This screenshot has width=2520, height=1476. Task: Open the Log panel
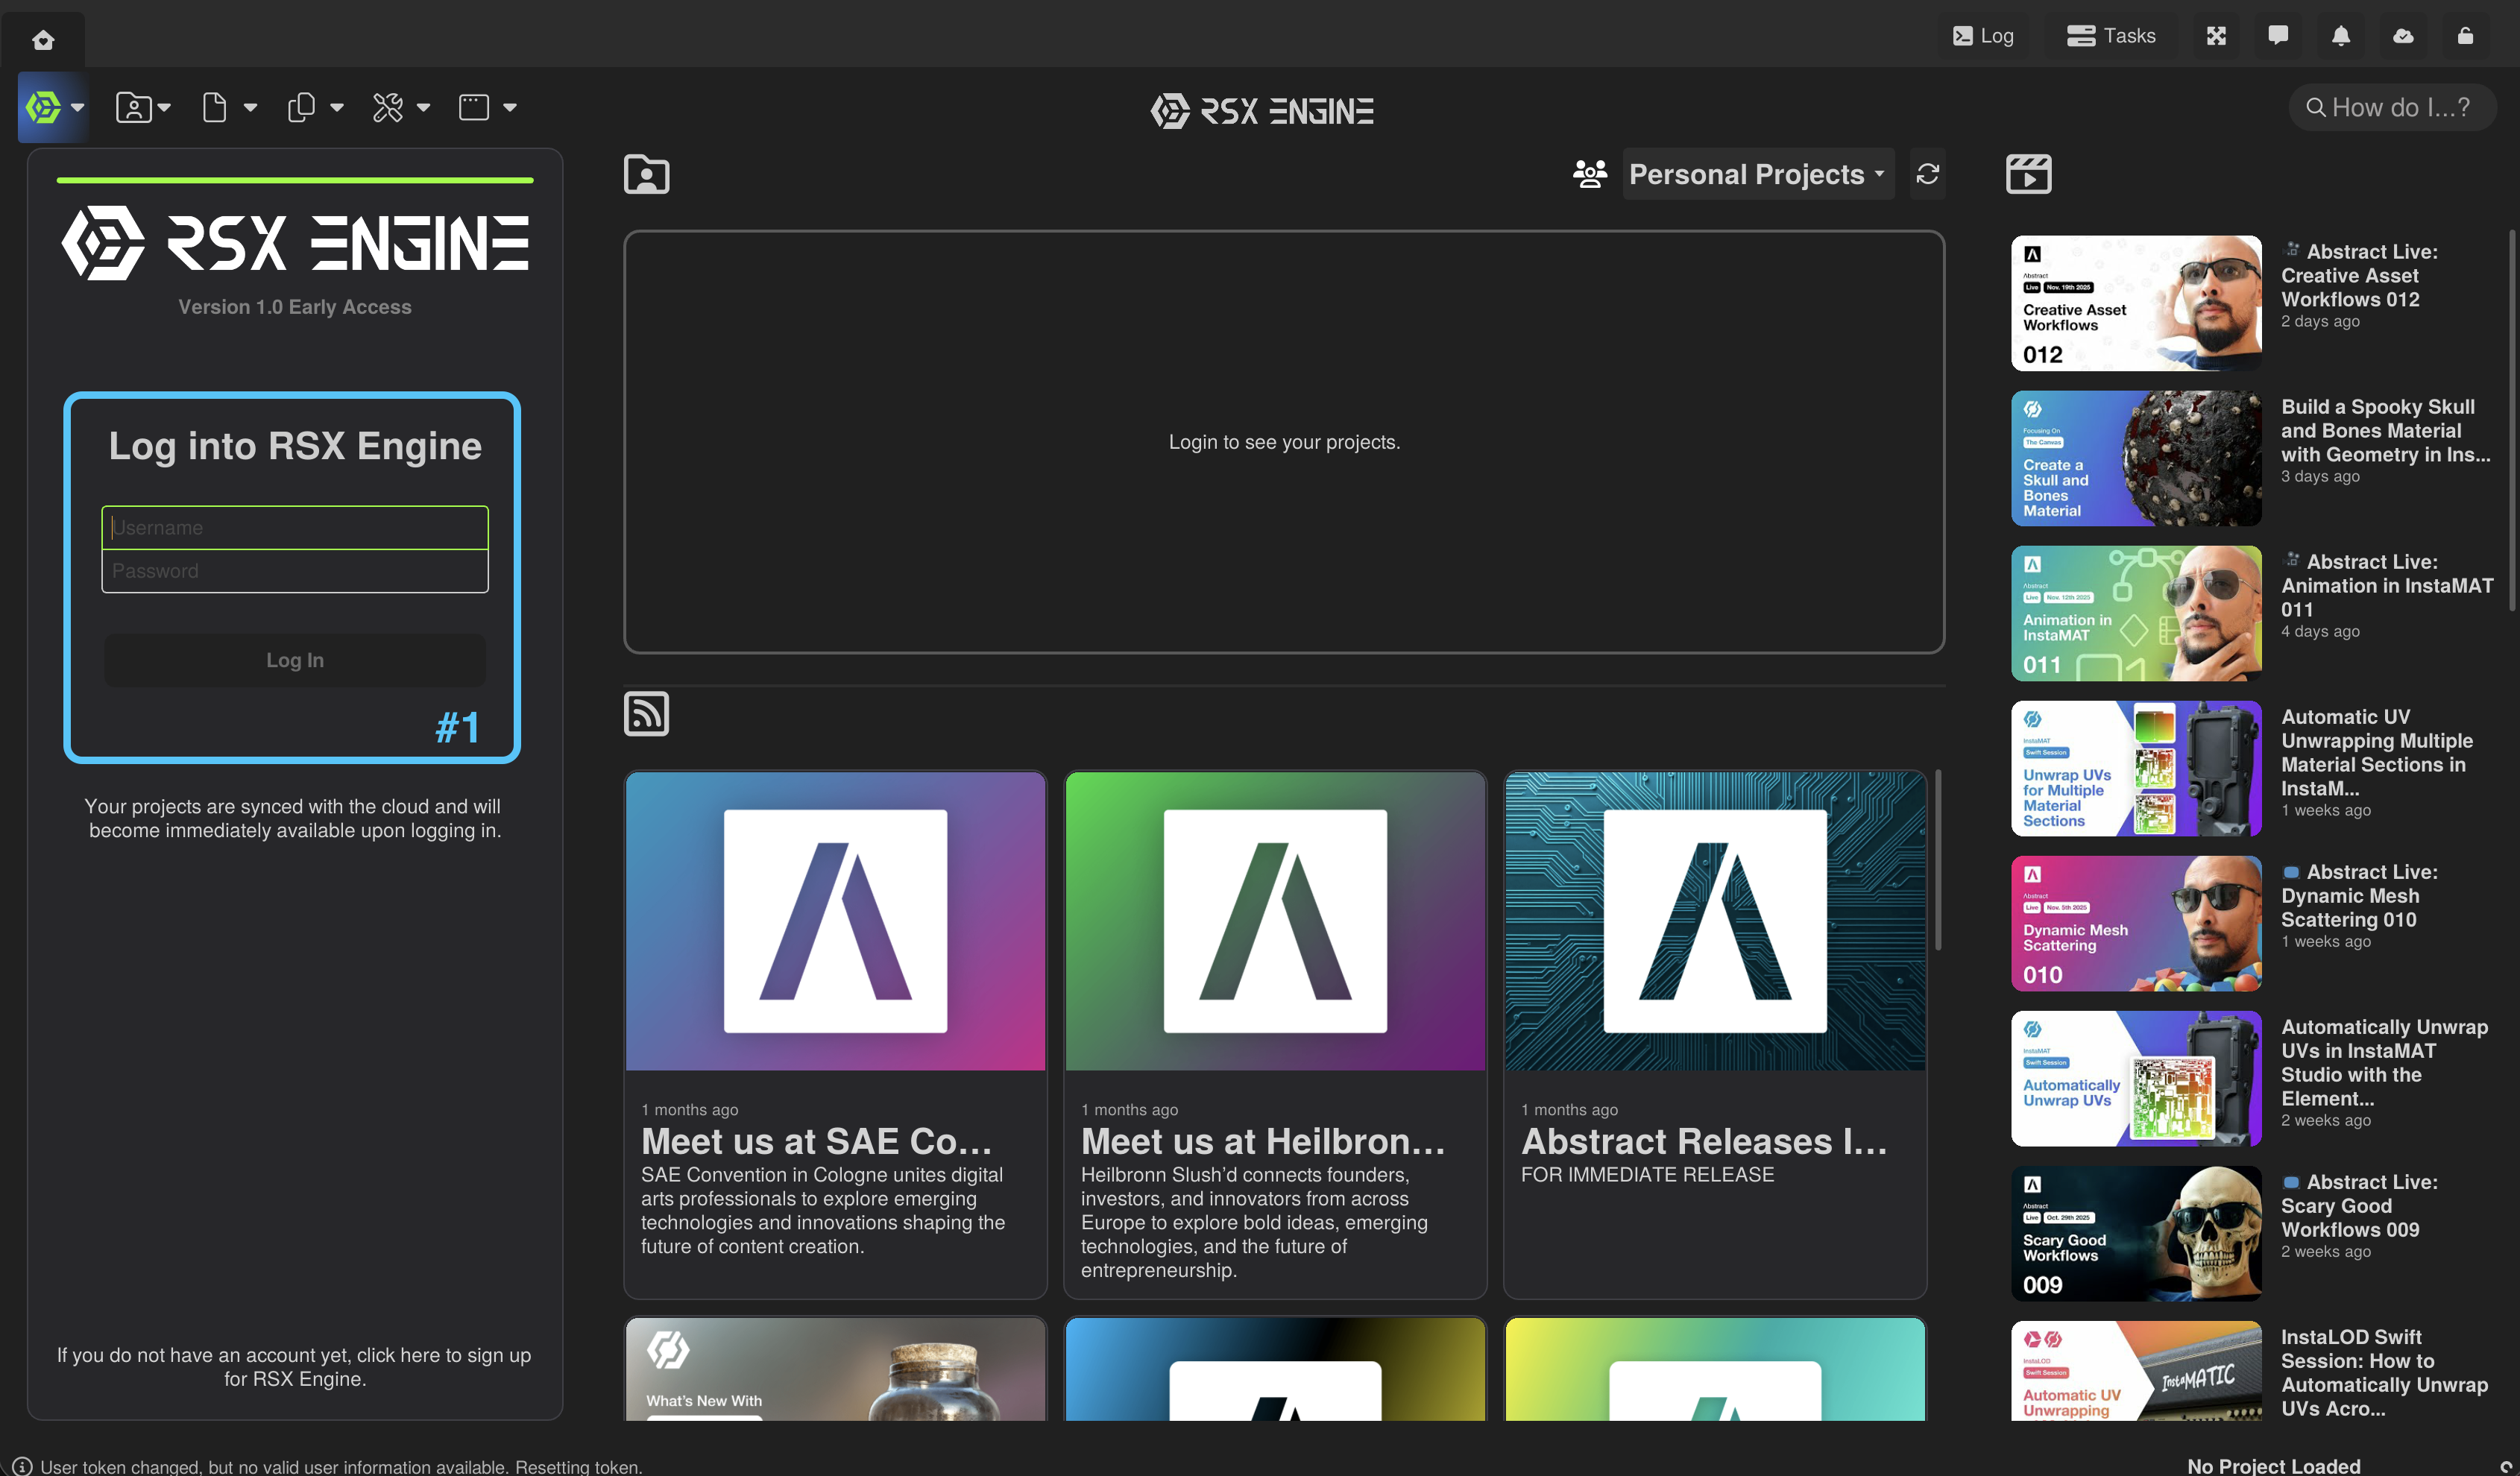tap(1983, 36)
